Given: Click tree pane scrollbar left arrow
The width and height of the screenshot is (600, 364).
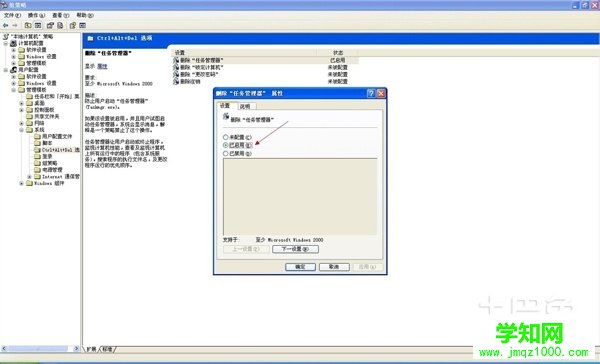Looking at the screenshot, I should pos(4,349).
